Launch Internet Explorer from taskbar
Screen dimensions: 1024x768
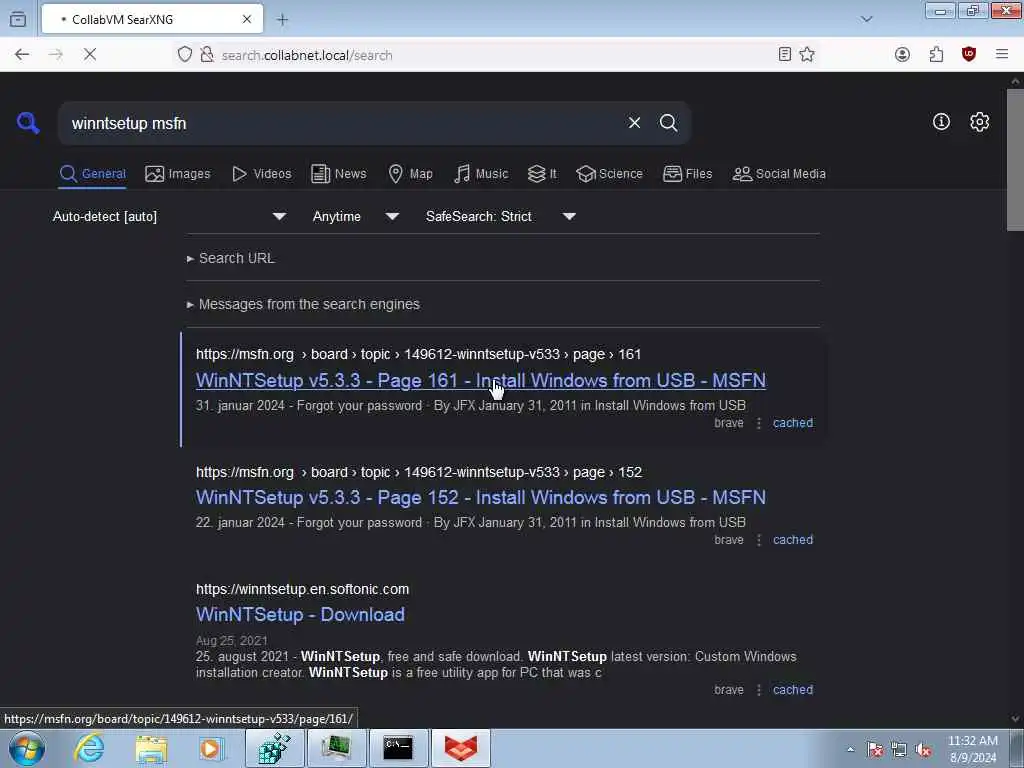coord(89,748)
